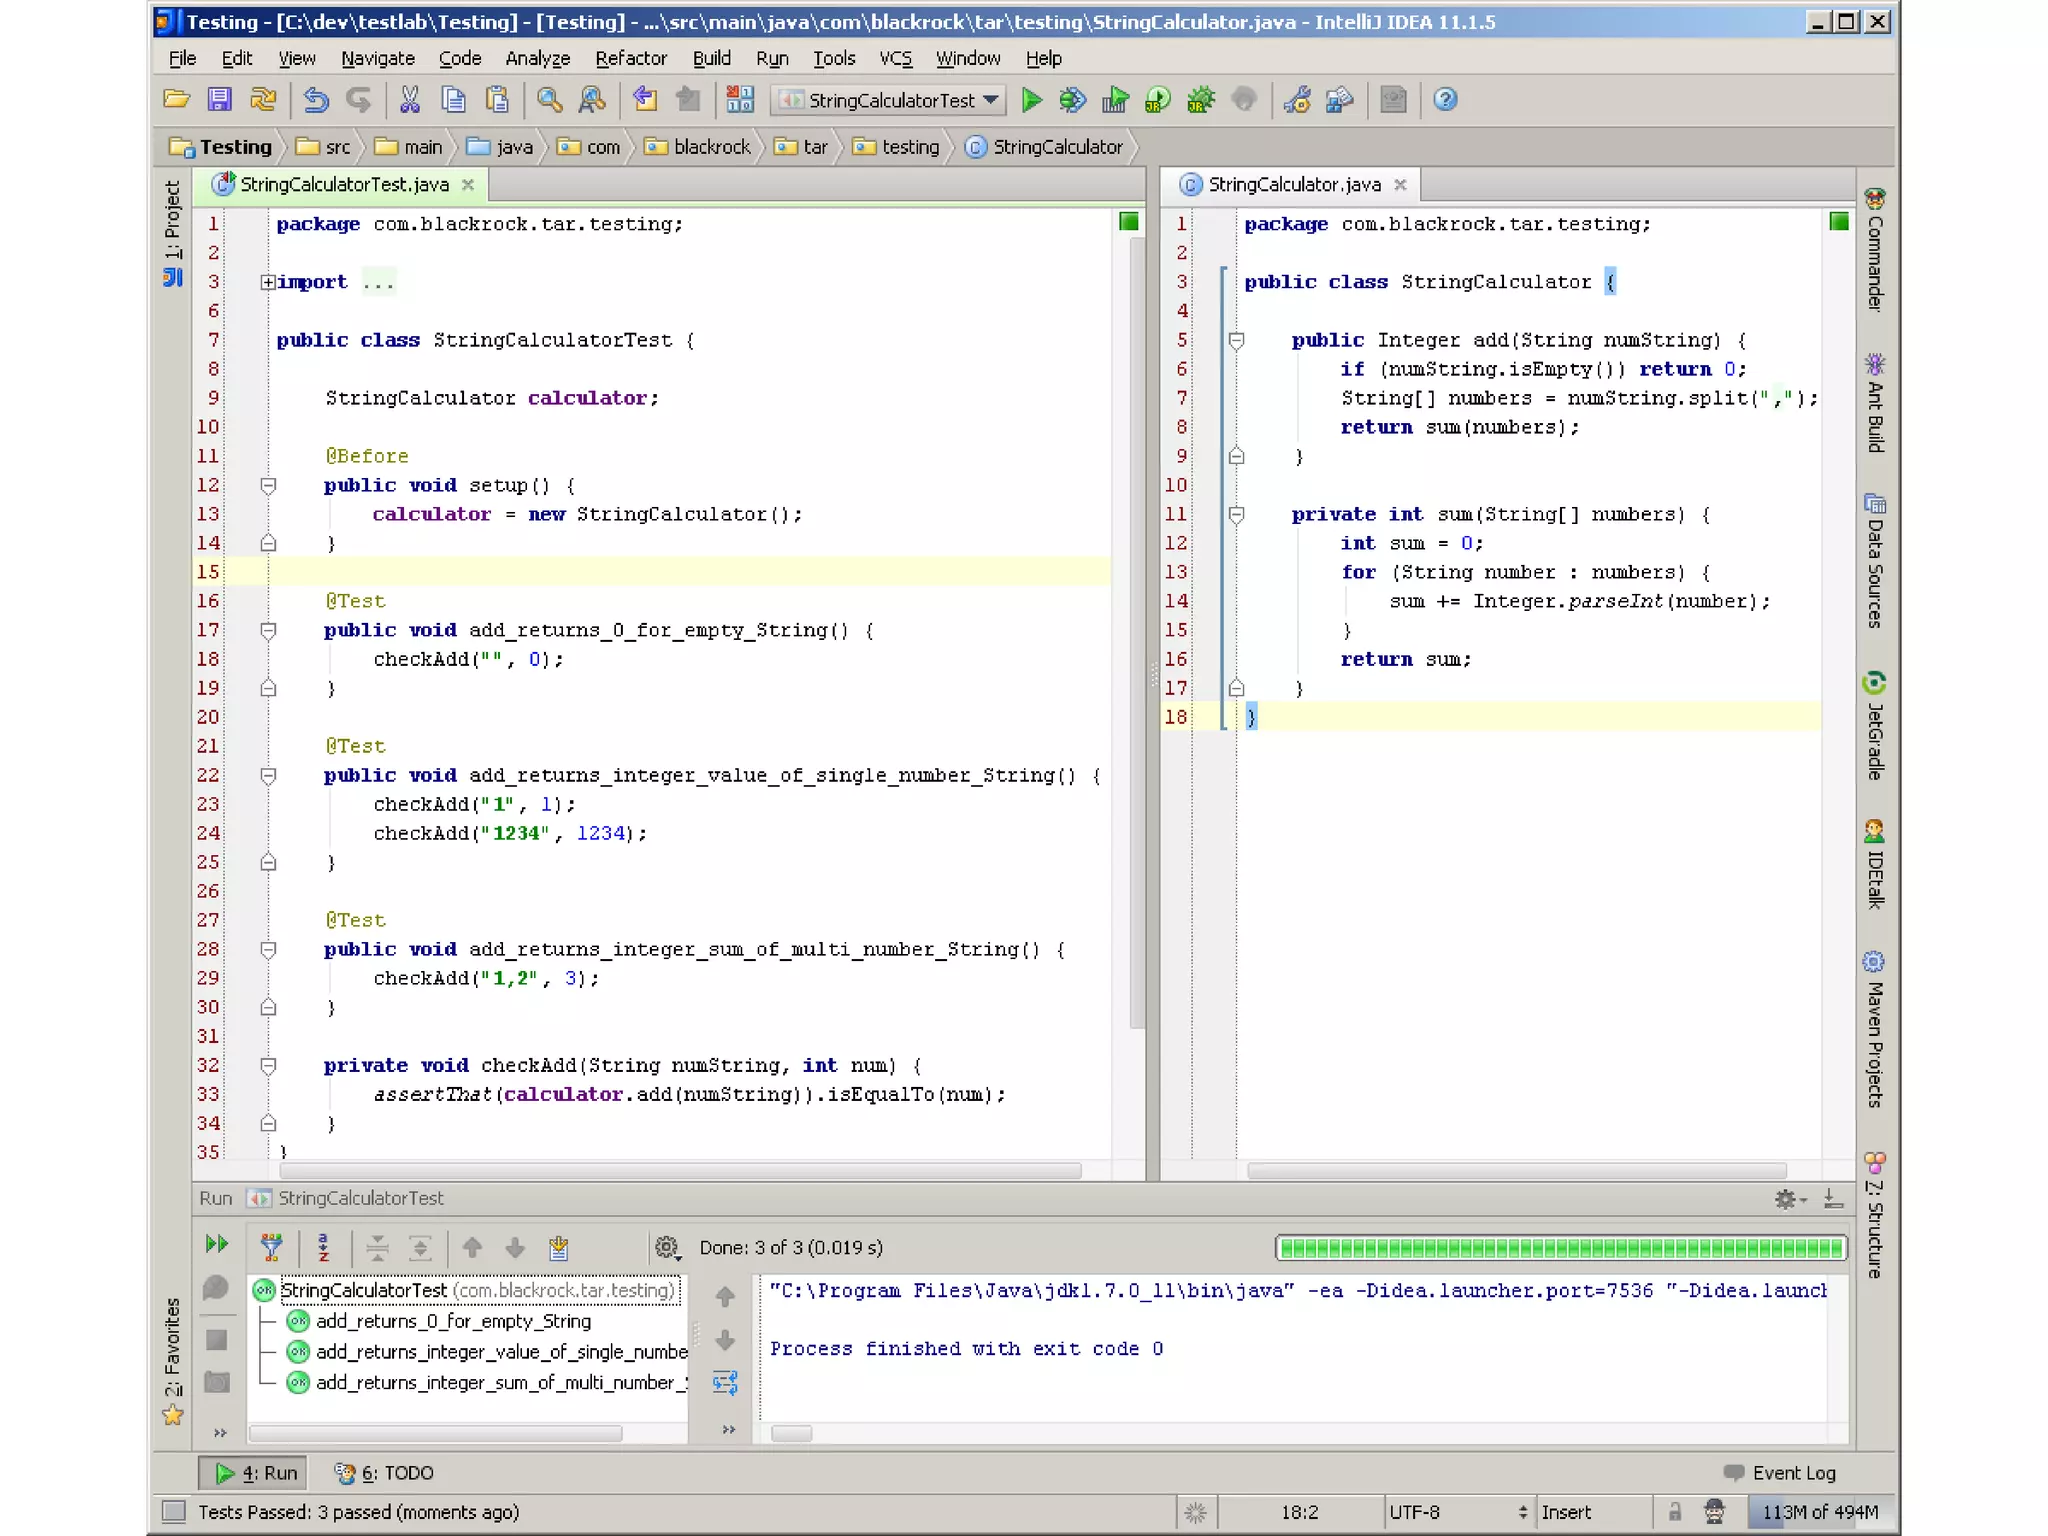The width and height of the screenshot is (2048, 1536).
Task: Open the Refactor menu
Action: pos(630,59)
